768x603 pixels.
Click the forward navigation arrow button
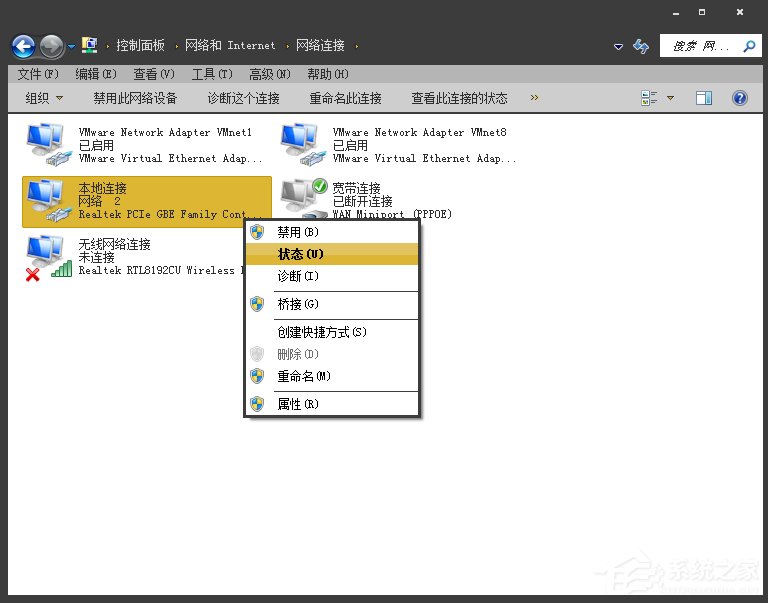pos(52,46)
